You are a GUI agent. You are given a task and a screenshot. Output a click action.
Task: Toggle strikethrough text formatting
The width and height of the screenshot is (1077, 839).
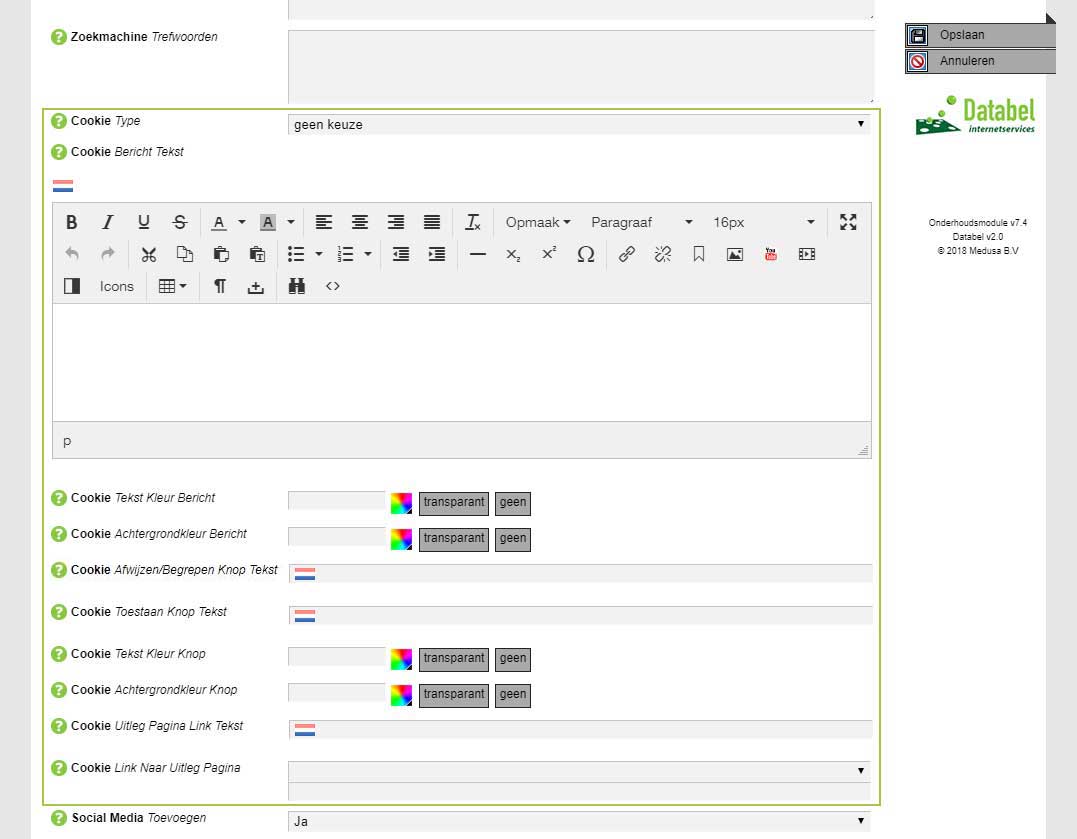pos(180,222)
